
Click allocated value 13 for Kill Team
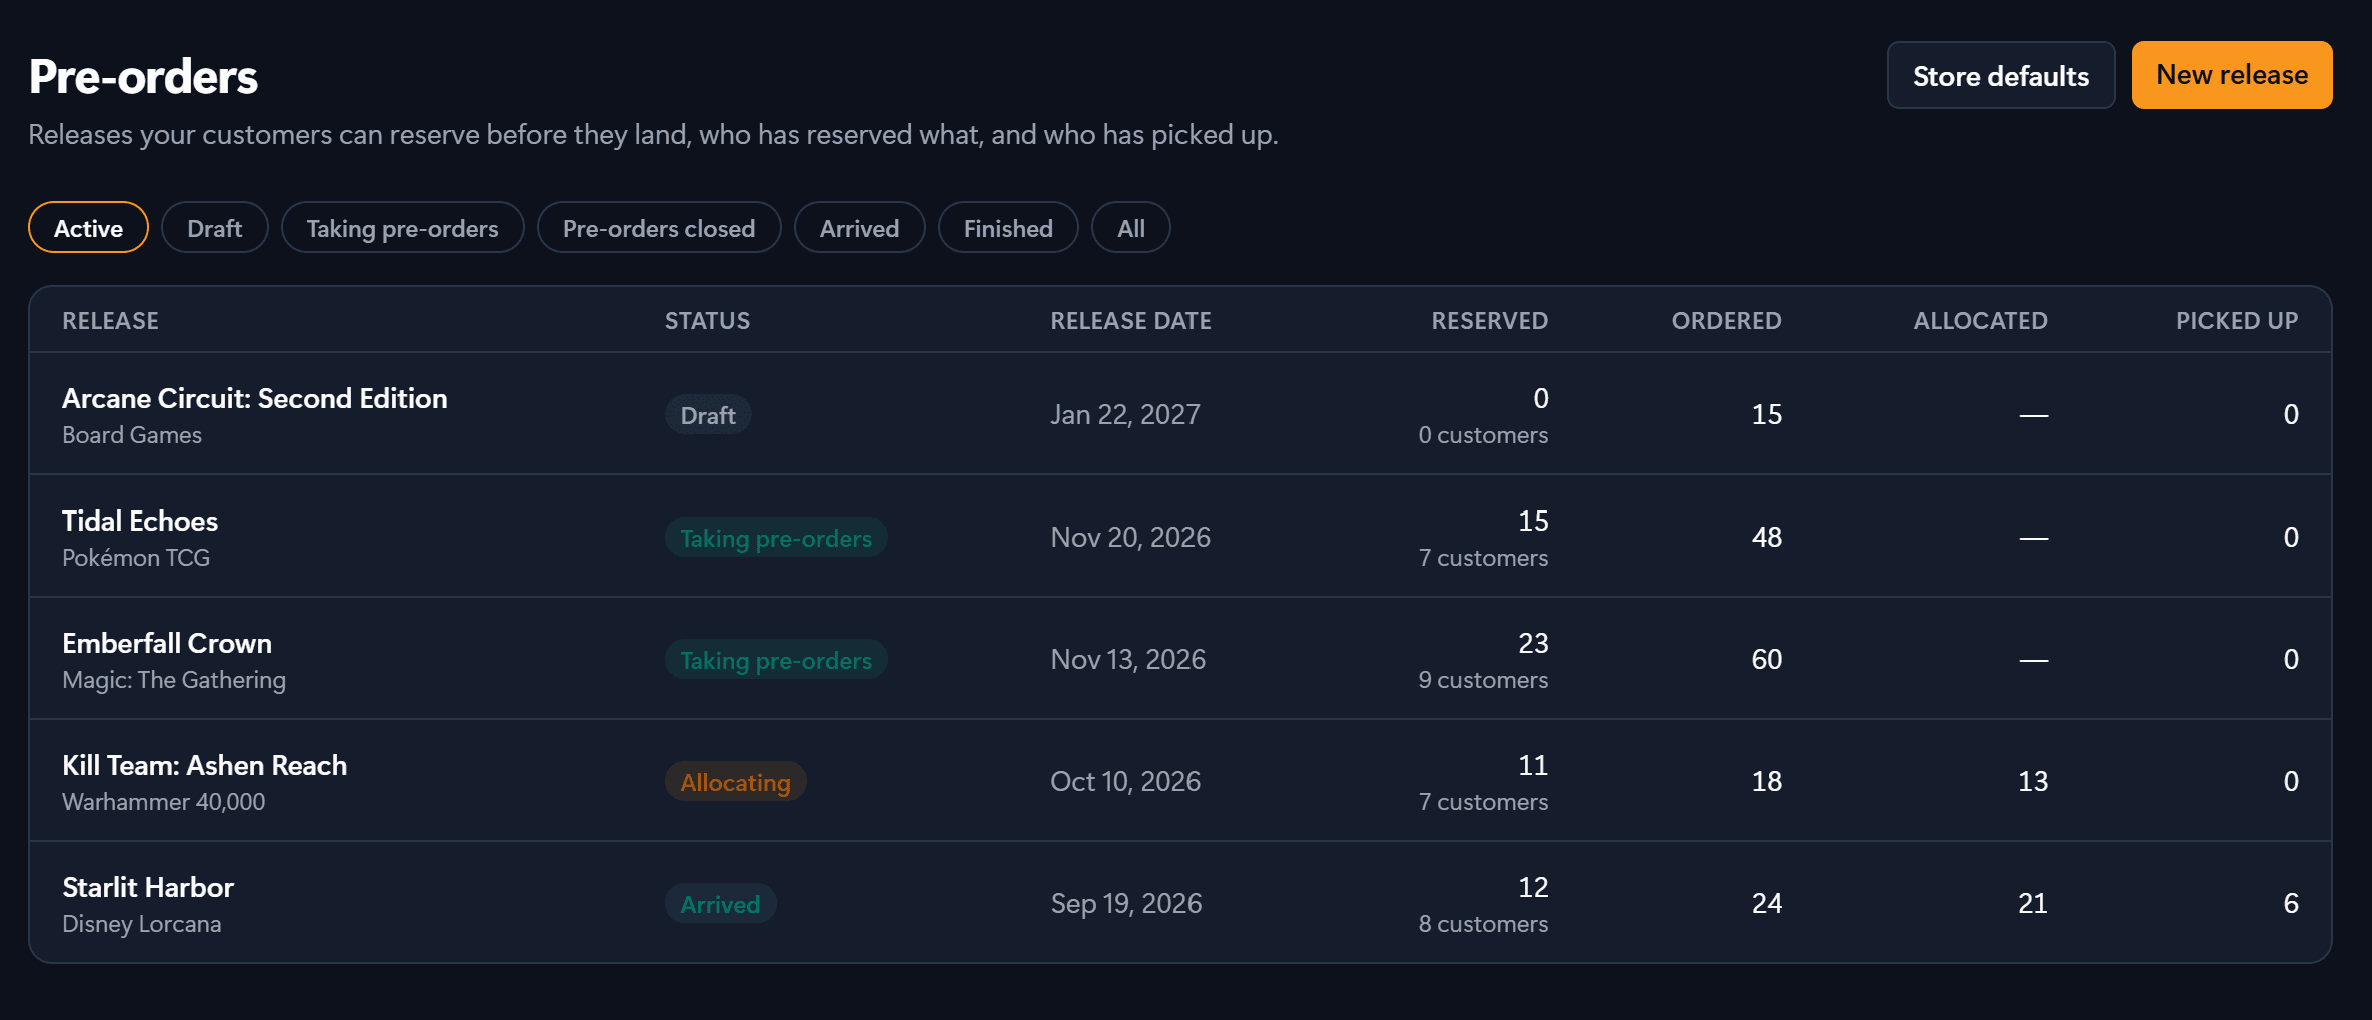coord(2032,781)
